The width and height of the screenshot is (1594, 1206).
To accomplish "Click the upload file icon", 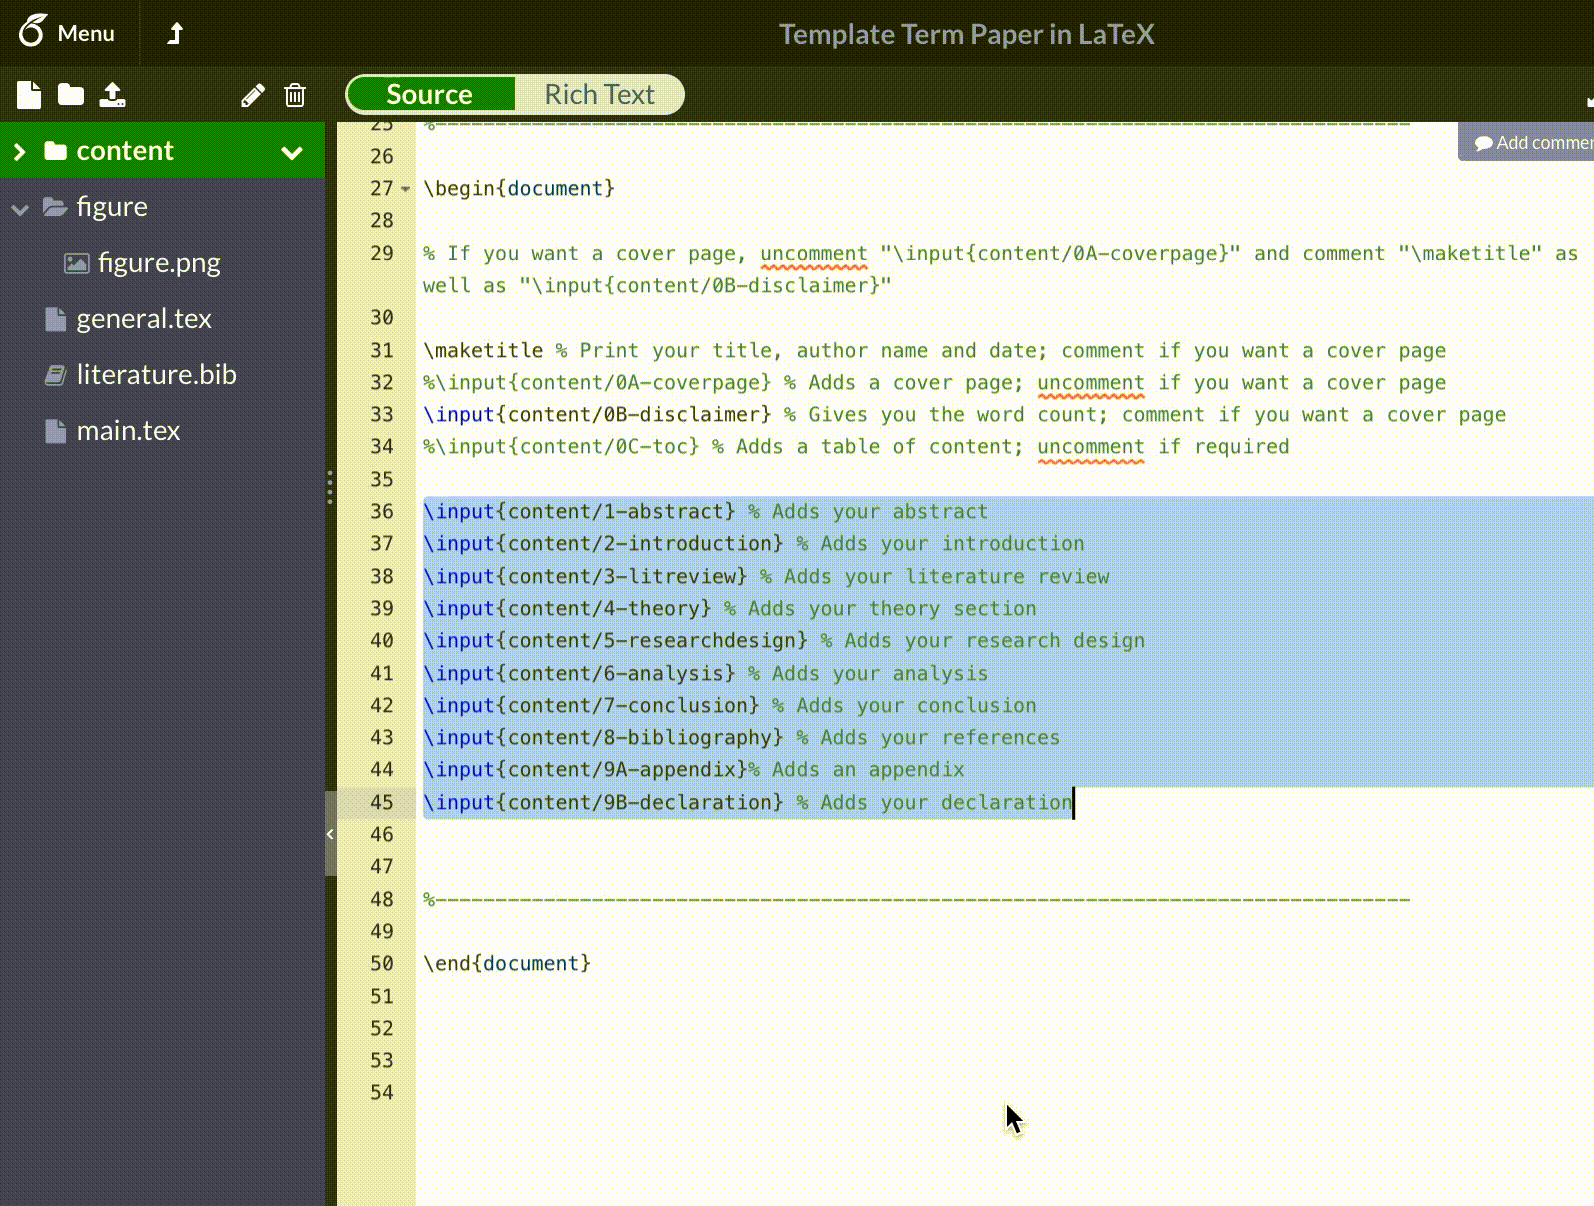I will (x=112, y=95).
